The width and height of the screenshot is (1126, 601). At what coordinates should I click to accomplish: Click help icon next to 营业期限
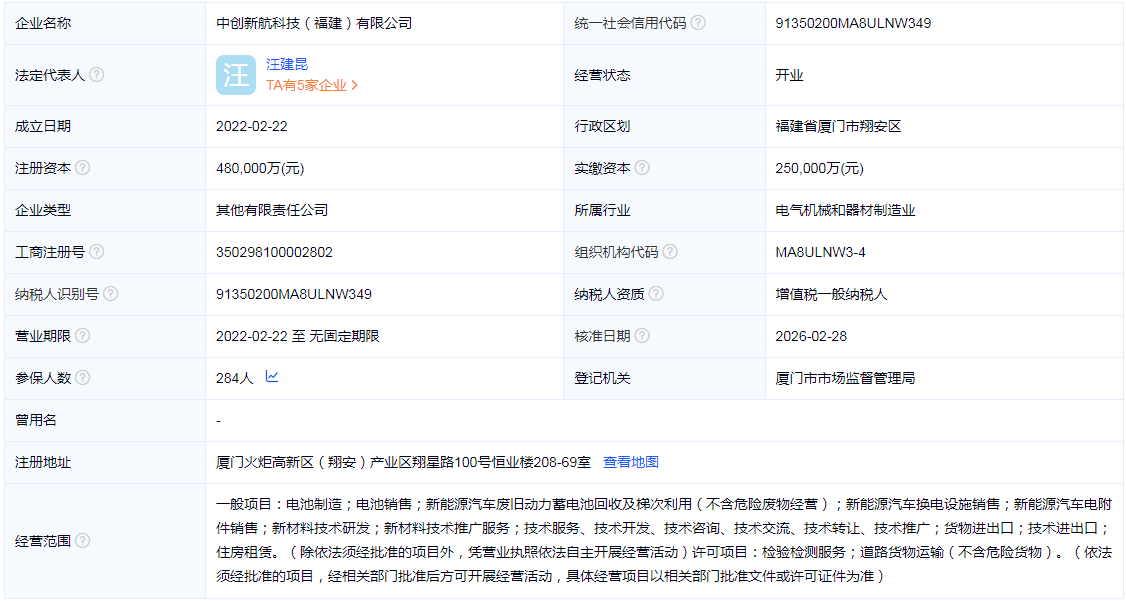(83, 336)
